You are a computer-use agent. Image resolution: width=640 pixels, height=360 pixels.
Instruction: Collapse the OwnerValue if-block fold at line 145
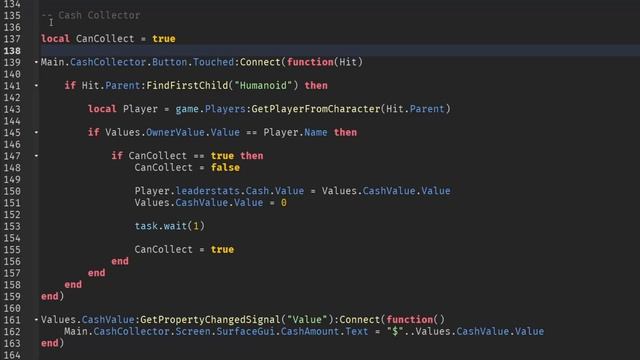tap(36, 132)
